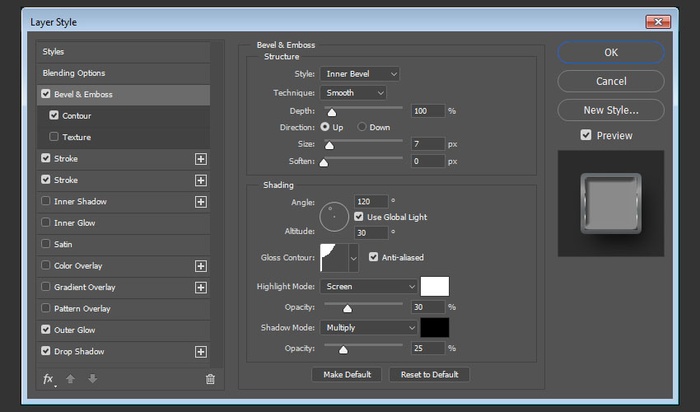Click the New Style... button

pos(611,110)
